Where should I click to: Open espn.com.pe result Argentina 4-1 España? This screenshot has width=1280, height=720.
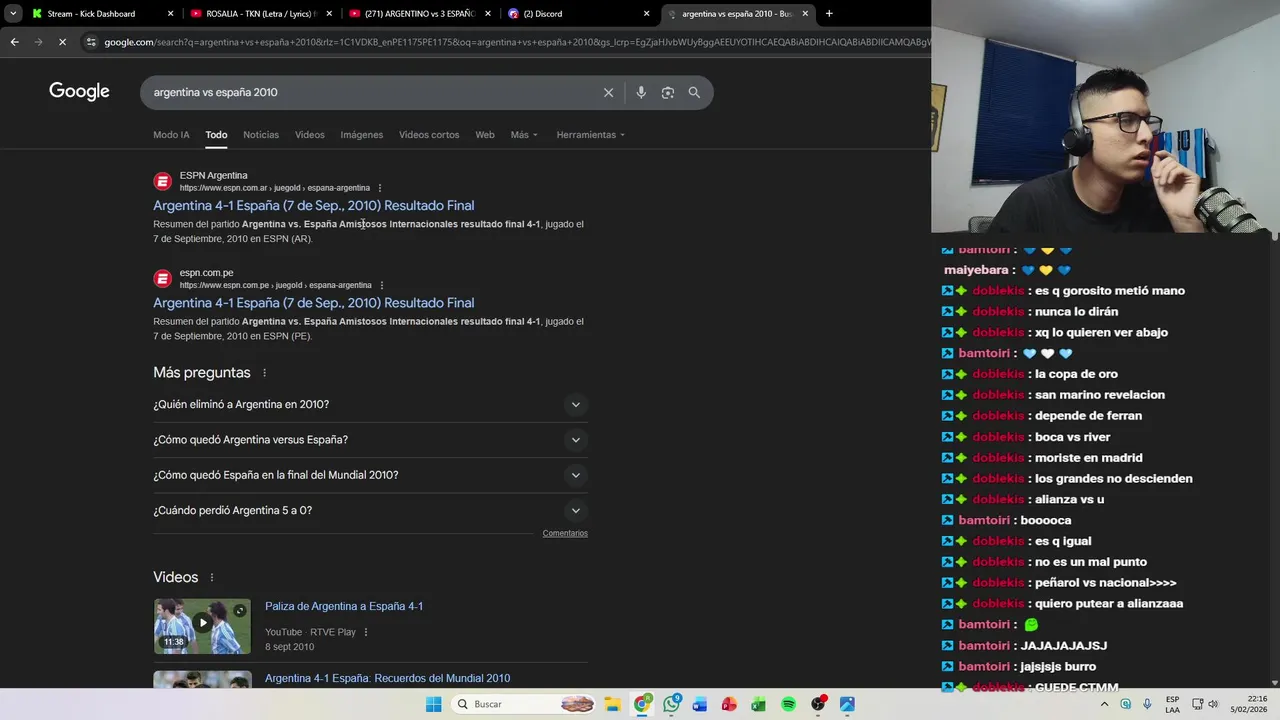pos(314,303)
